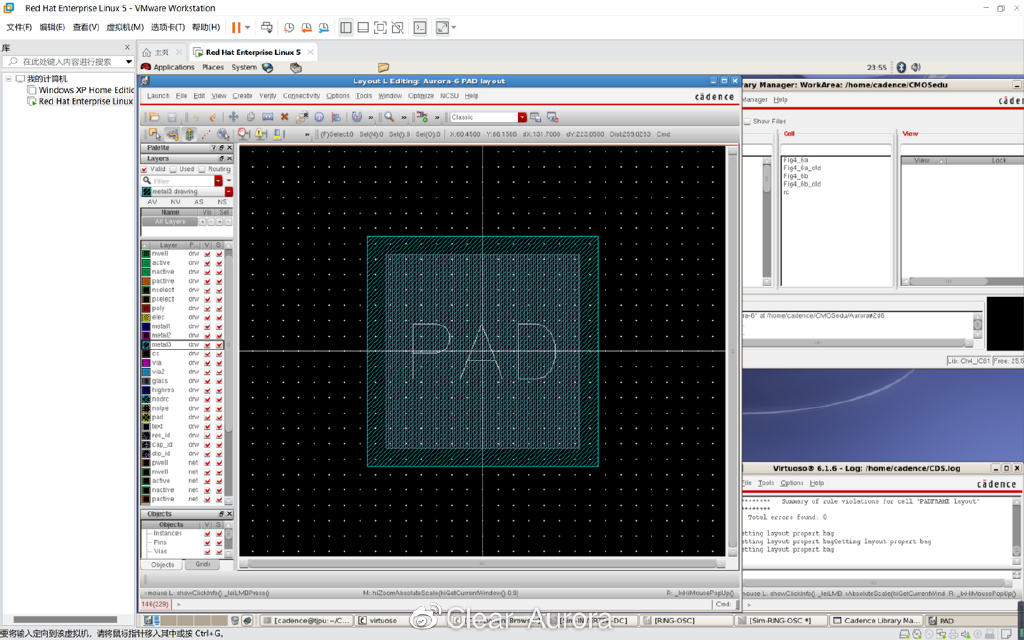The image size is (1024, 640).
Task: Select Fig4_6a cell in Library Manager
Action: tap(795, 160)
